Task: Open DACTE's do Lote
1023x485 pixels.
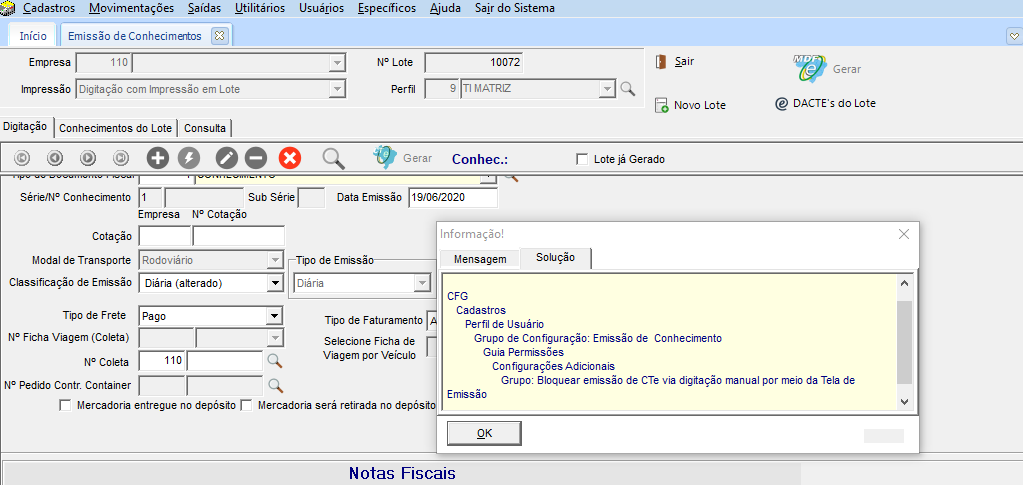Action: 825,103
